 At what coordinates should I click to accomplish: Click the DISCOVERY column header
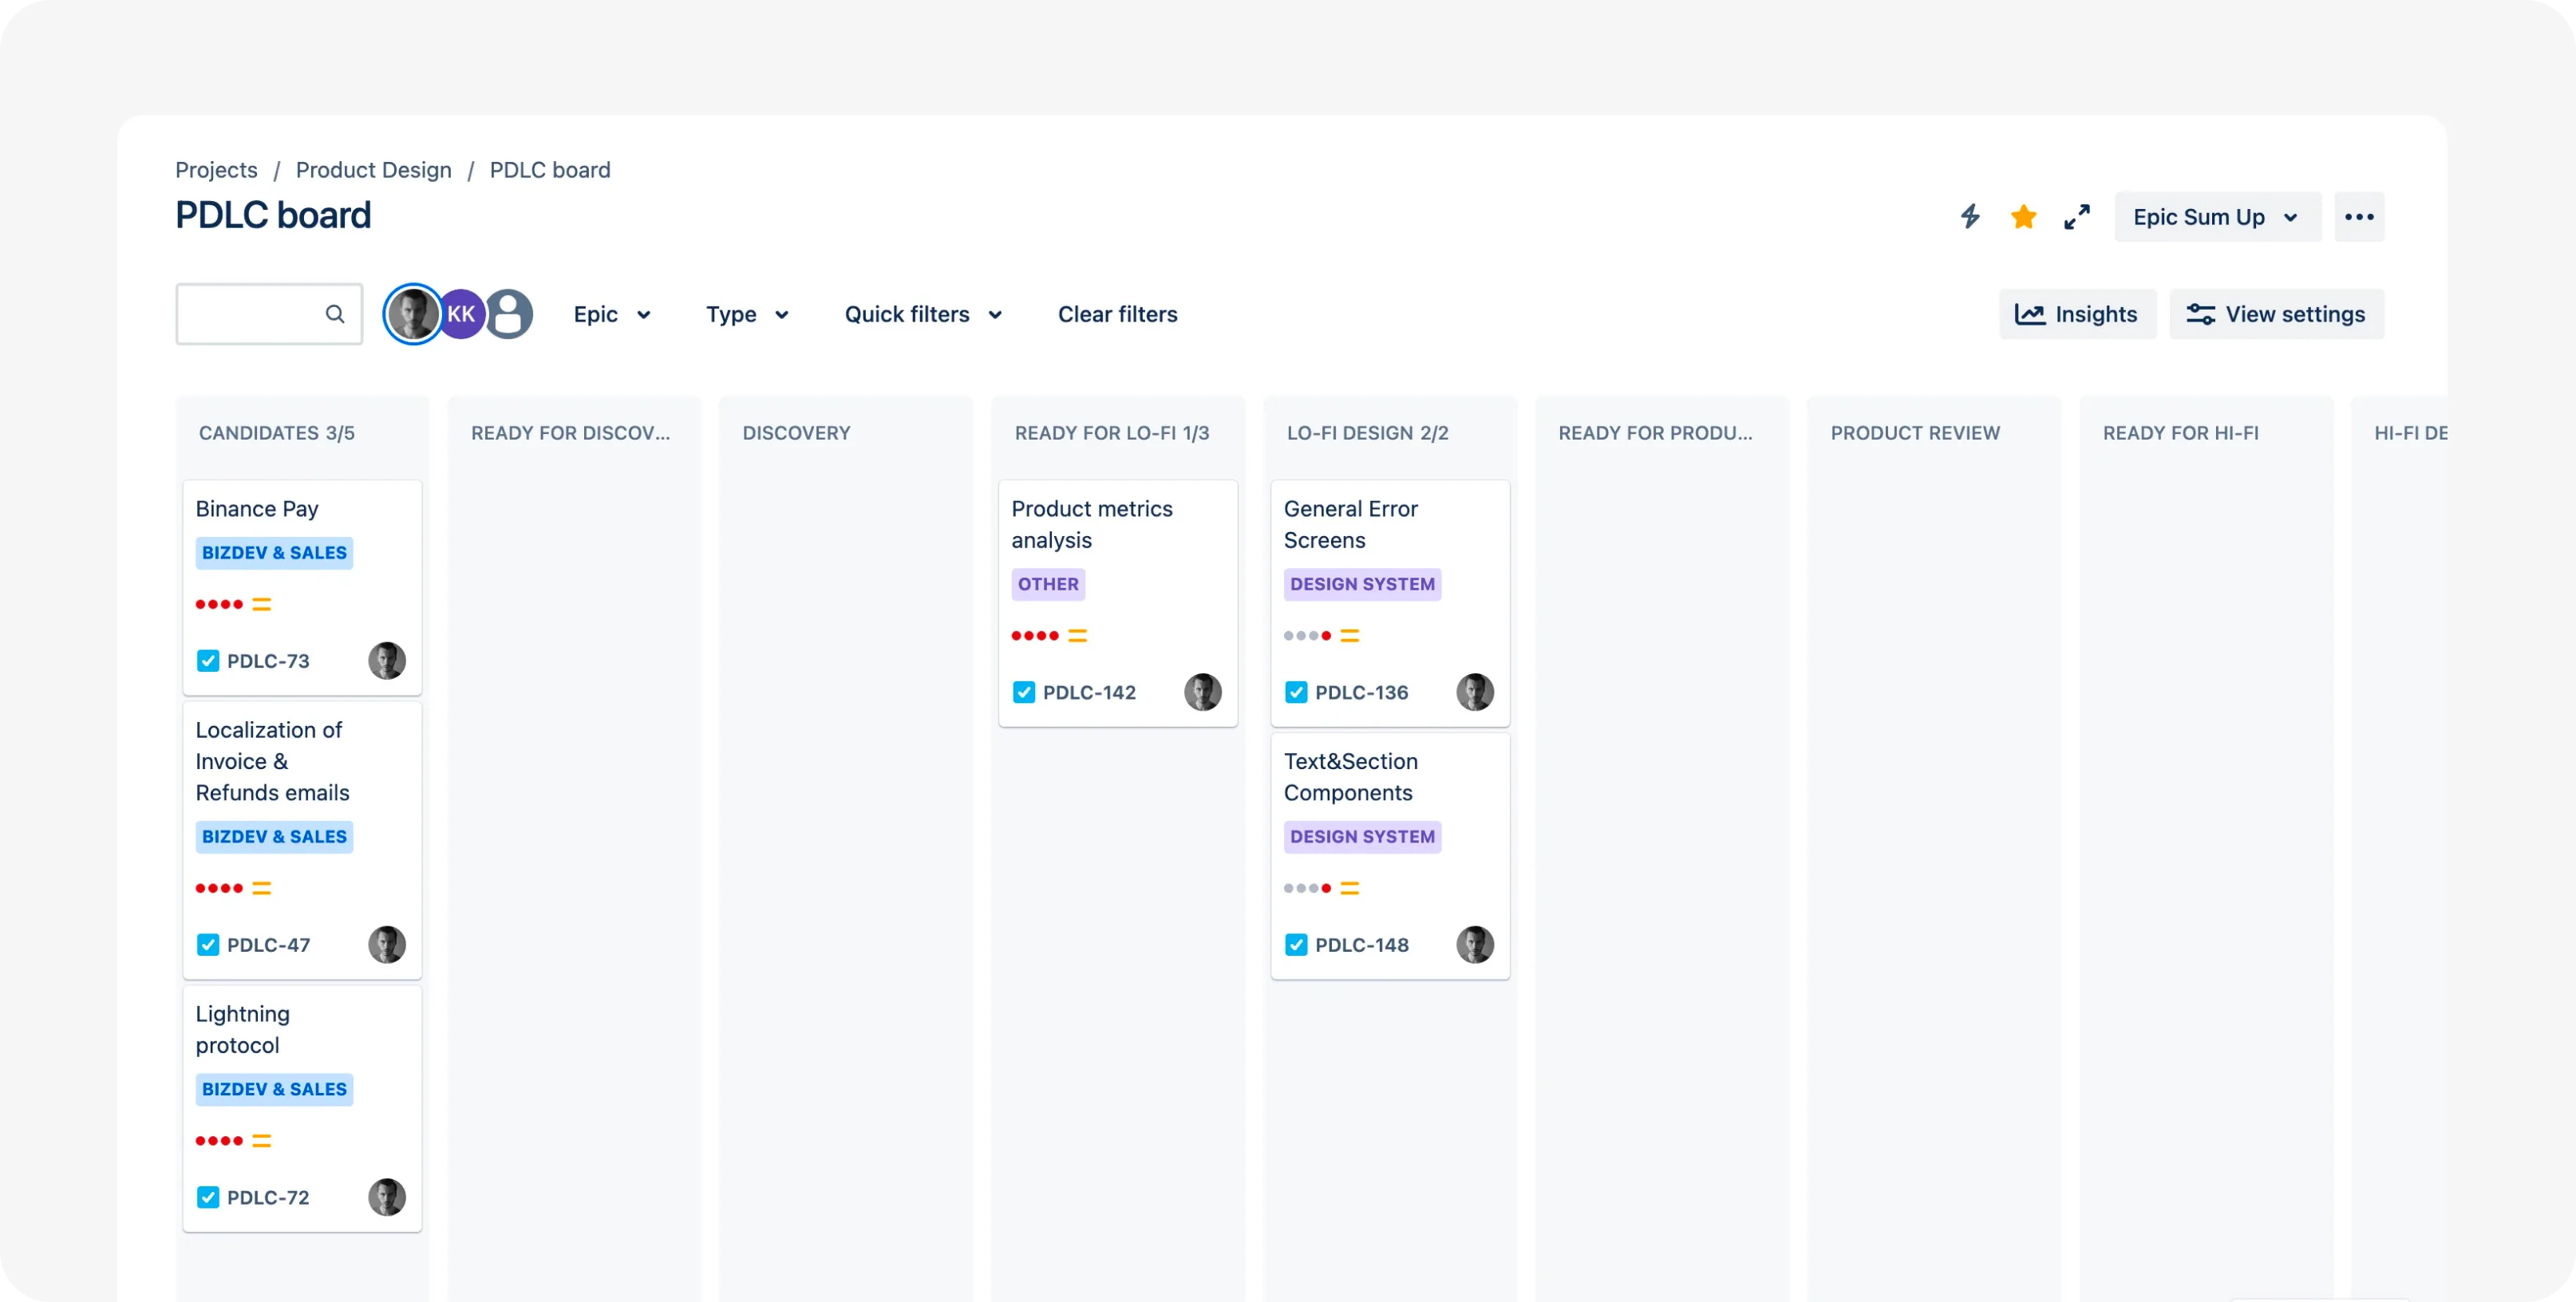coord(796,433)
